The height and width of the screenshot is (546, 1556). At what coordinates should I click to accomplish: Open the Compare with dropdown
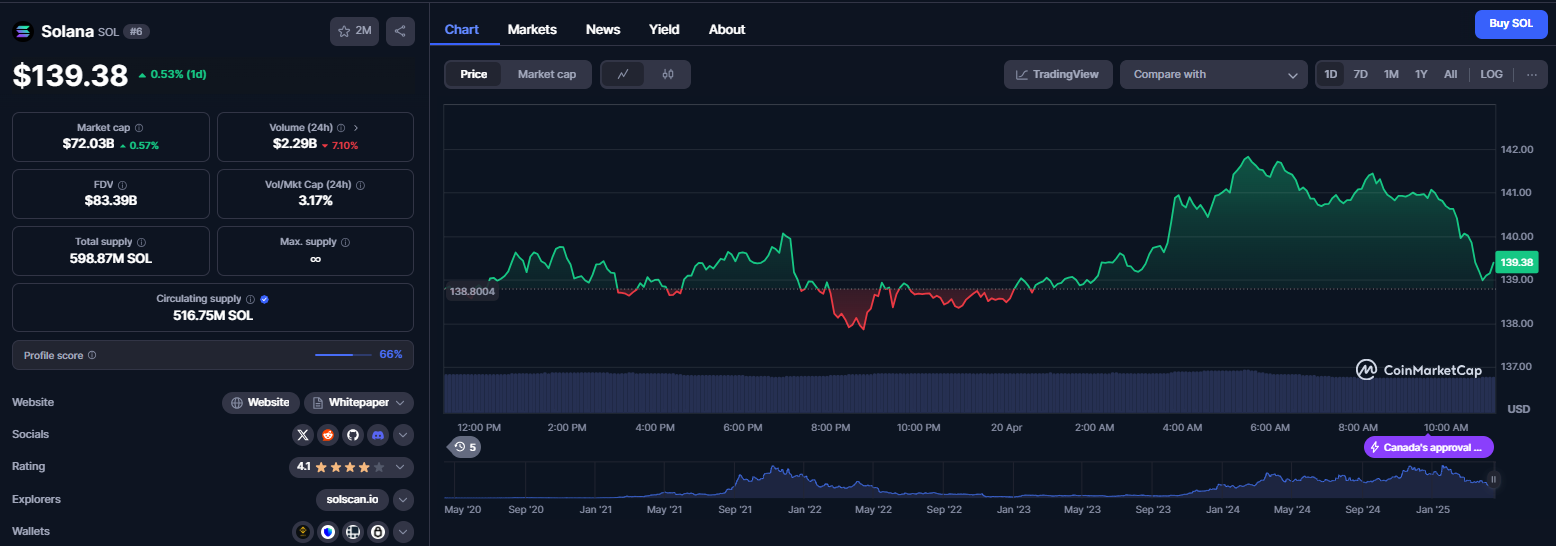click(x=1214, y=74)
